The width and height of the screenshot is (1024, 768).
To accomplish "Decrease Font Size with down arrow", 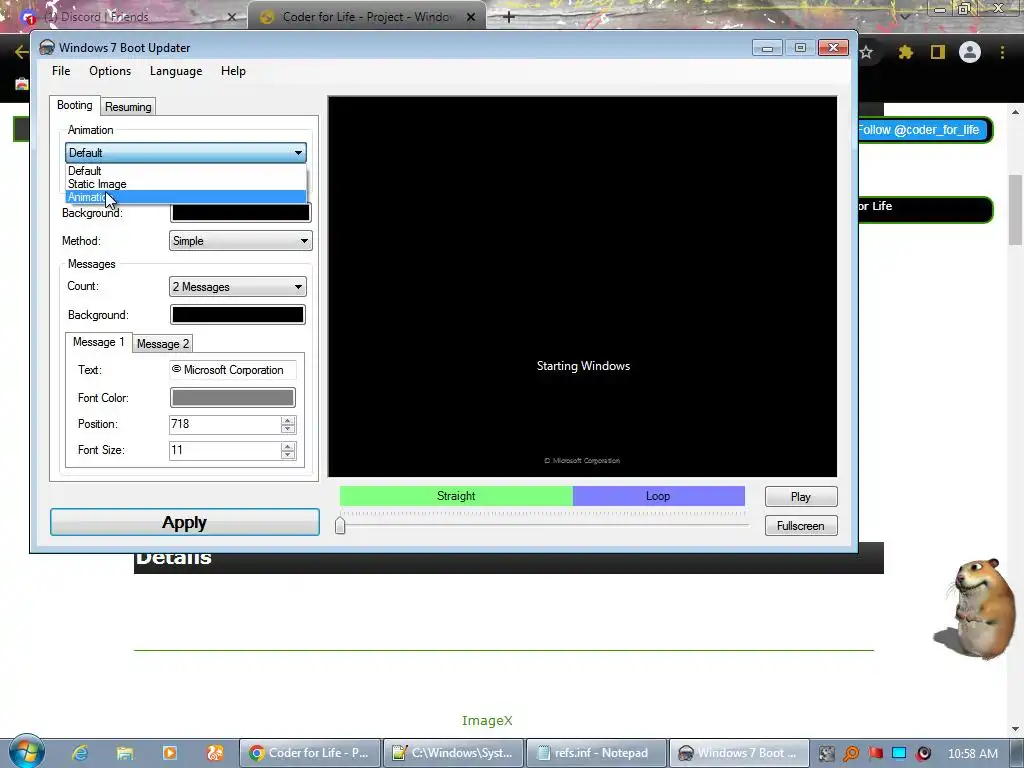I will click(x=288, y=455).
